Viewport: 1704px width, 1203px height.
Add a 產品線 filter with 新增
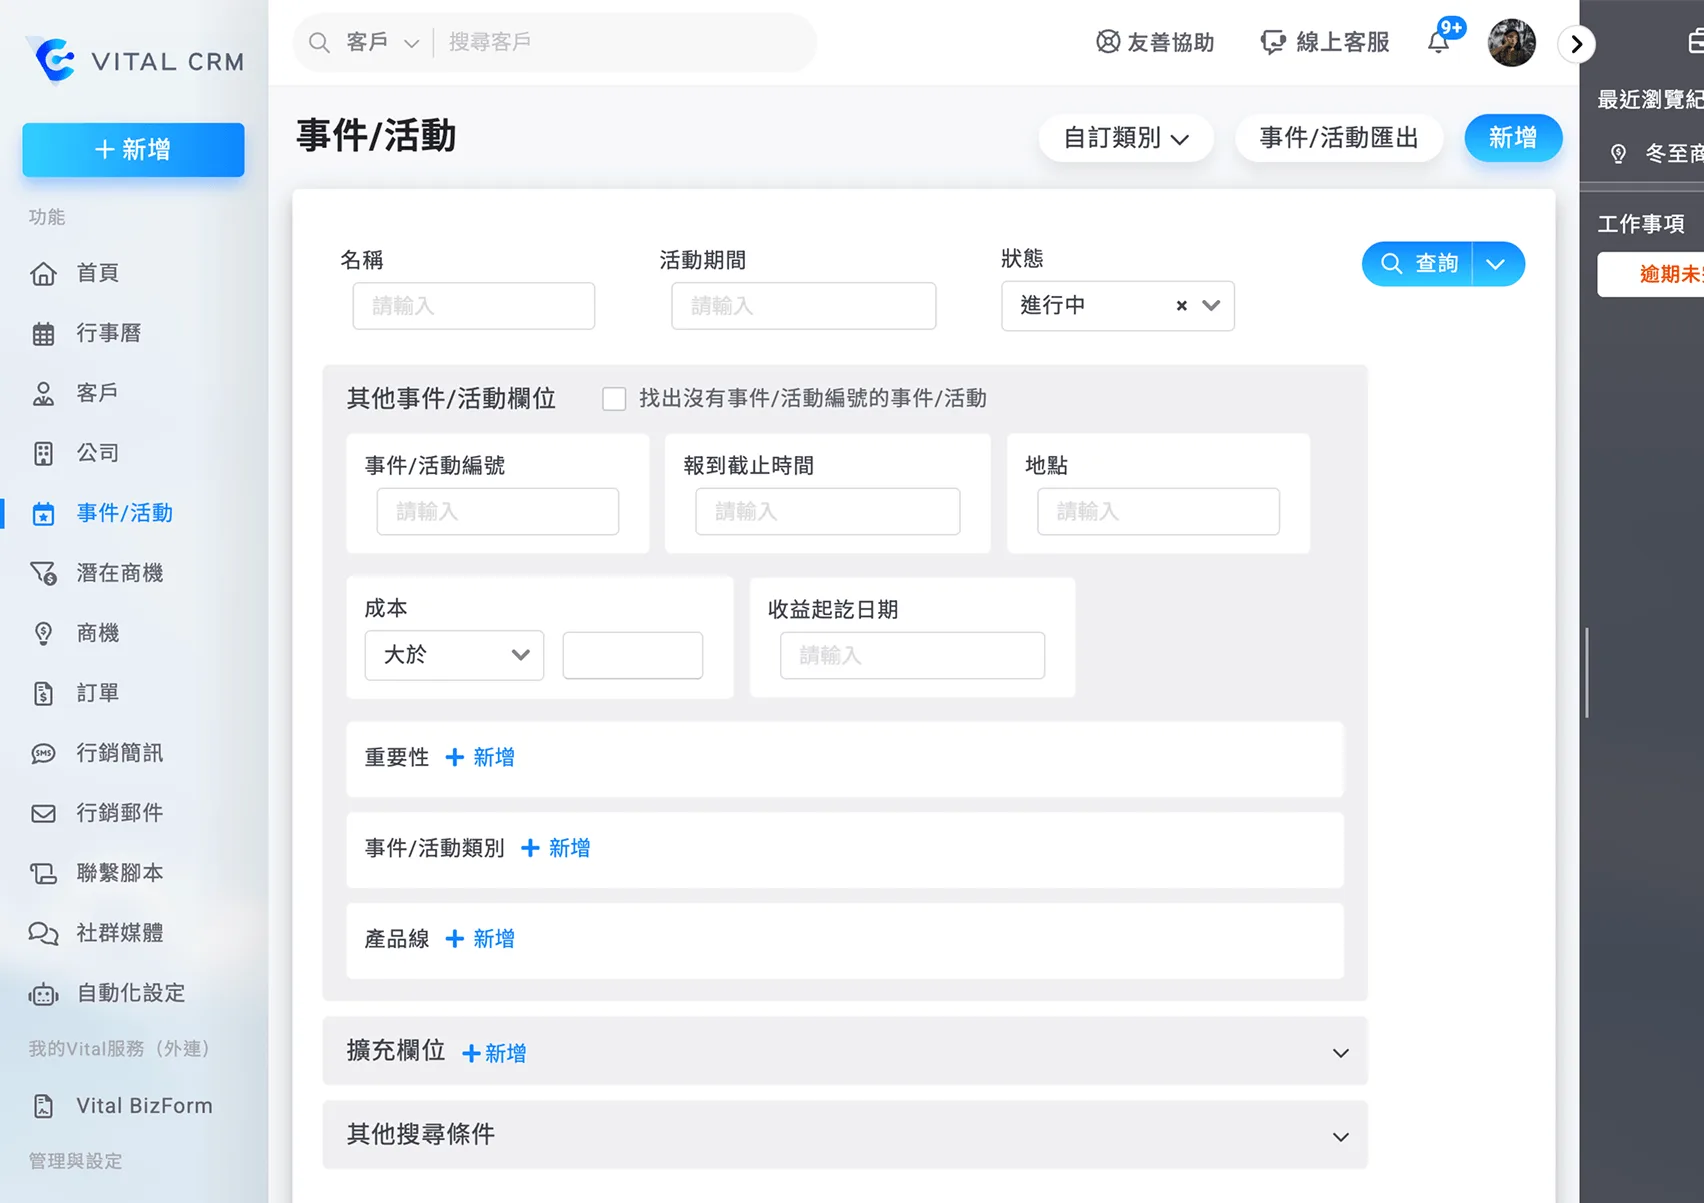480,939
